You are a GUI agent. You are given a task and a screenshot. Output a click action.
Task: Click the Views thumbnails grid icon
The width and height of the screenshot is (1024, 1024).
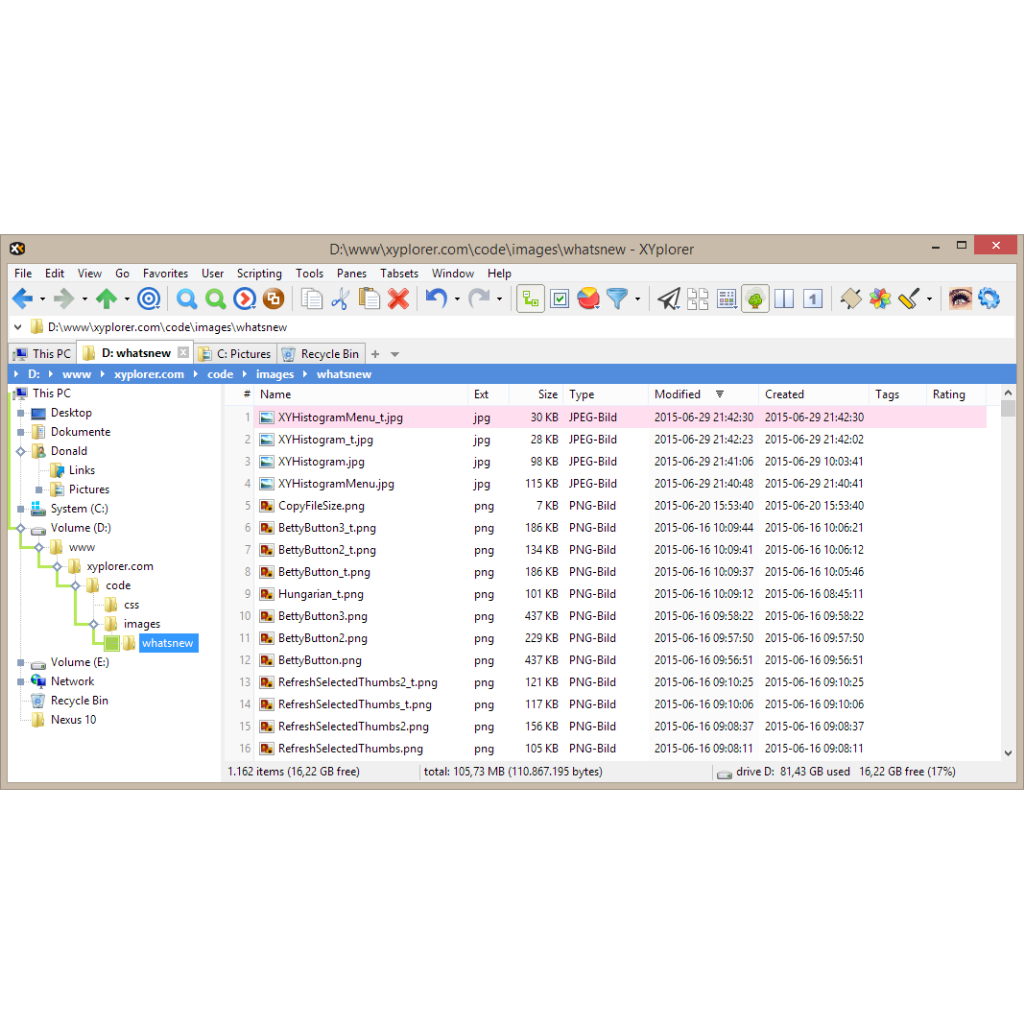point(697,299)
